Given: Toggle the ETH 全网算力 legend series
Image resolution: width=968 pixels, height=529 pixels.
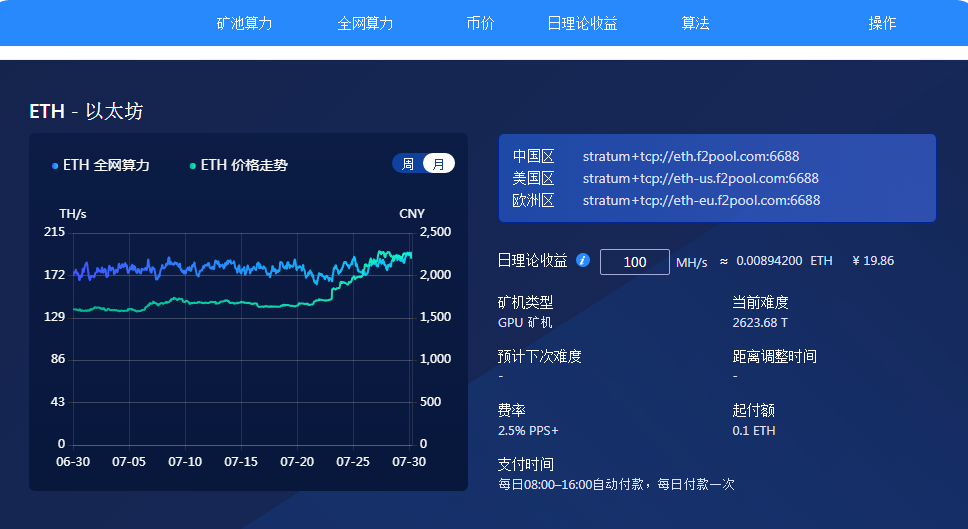Looking at the screenshot, I should 101,165.
